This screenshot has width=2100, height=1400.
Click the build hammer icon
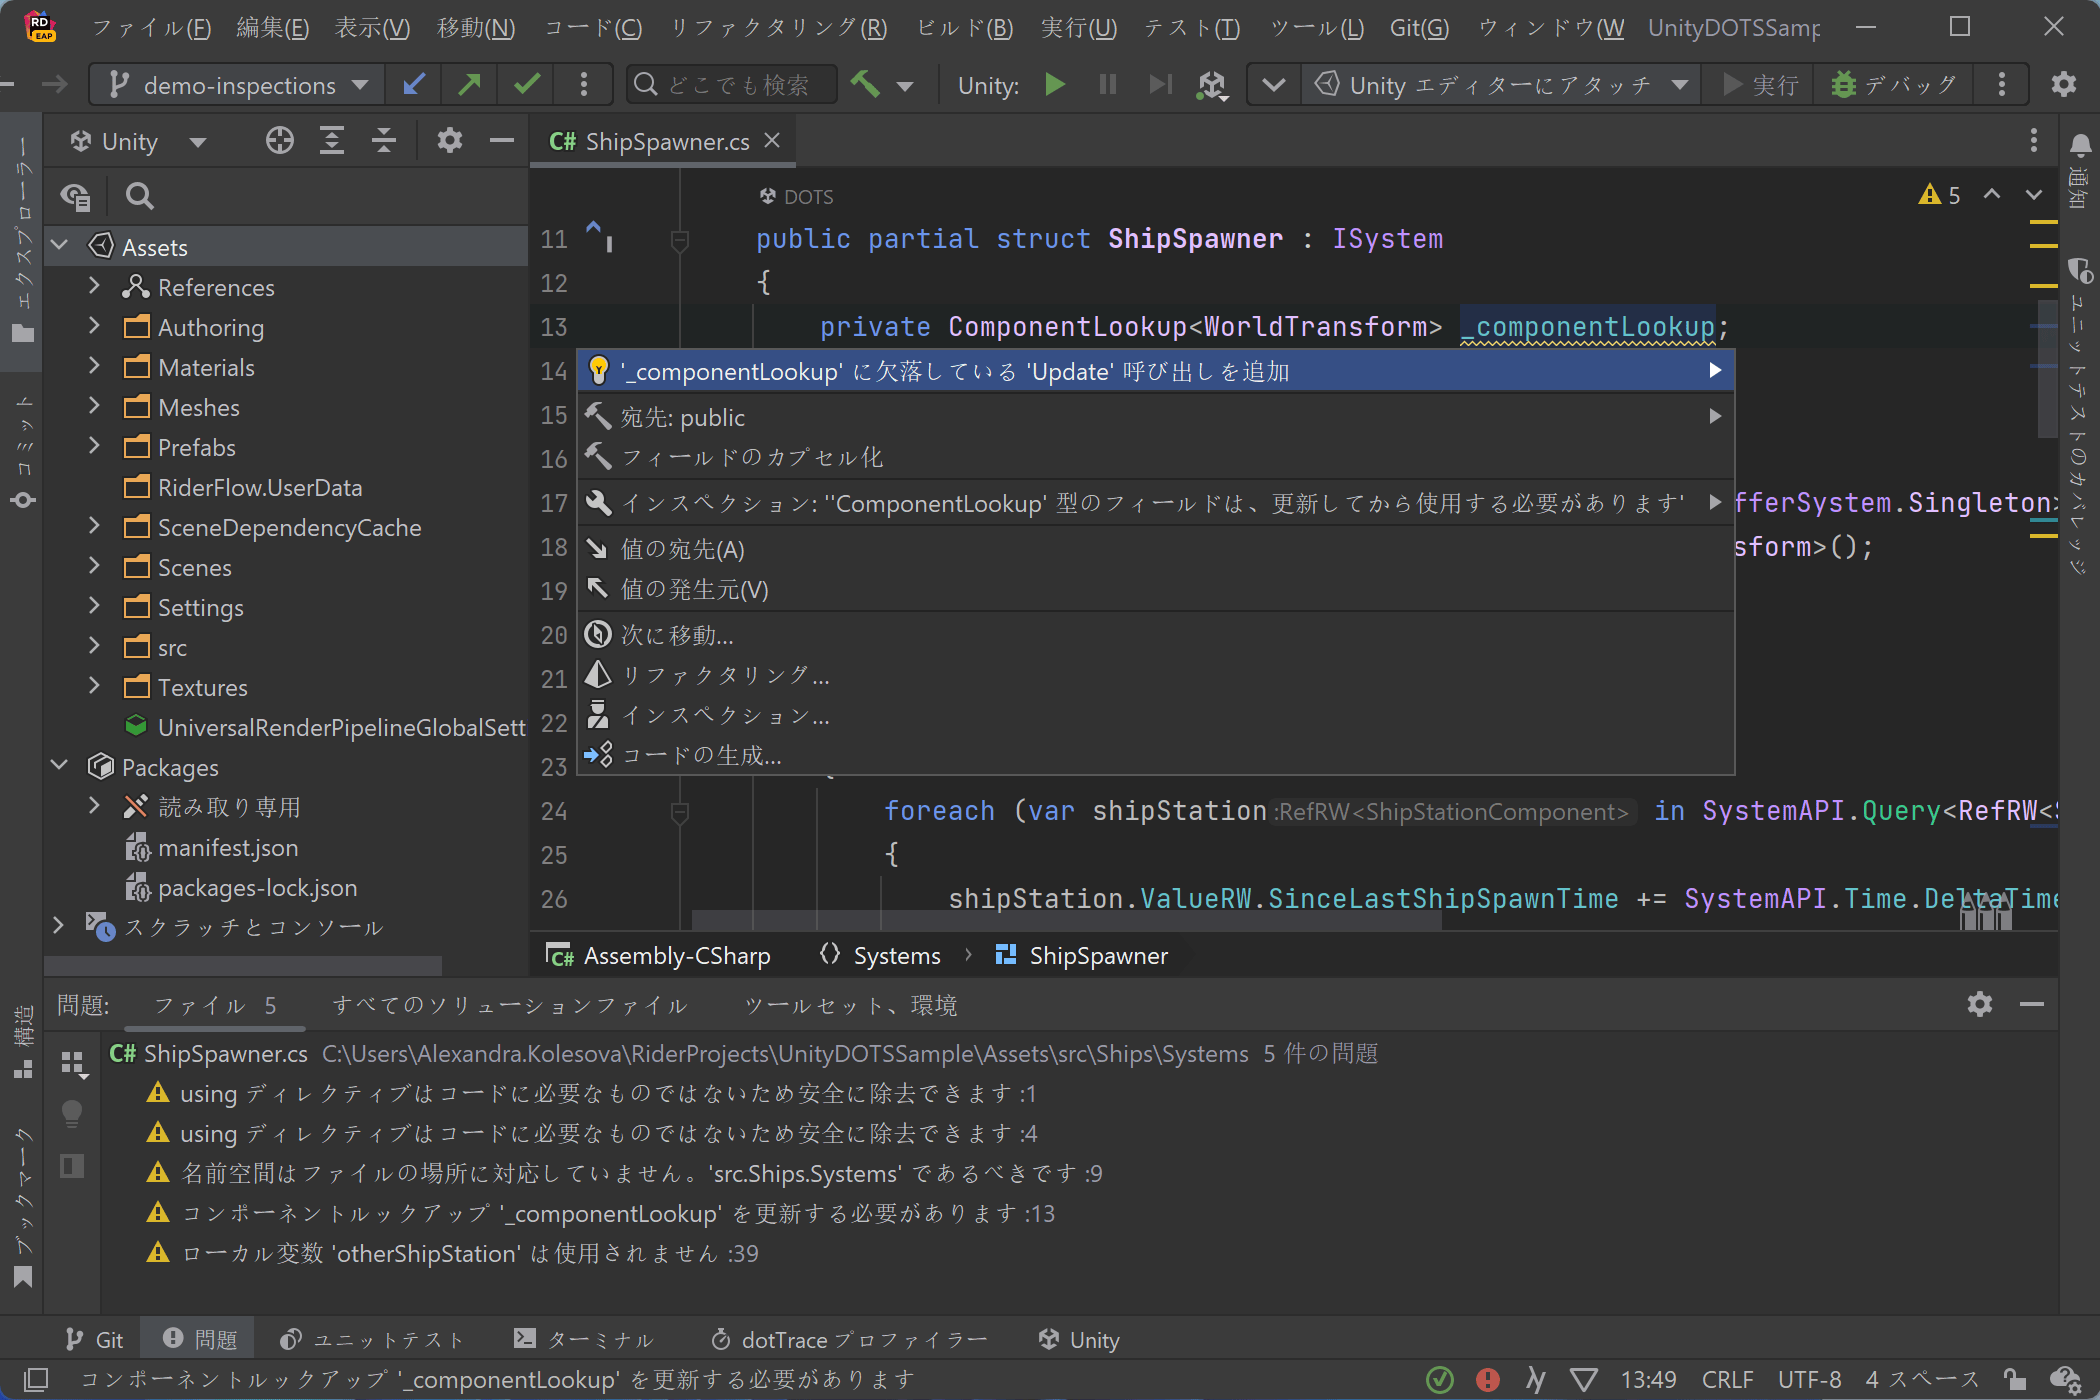click(865, 85)
